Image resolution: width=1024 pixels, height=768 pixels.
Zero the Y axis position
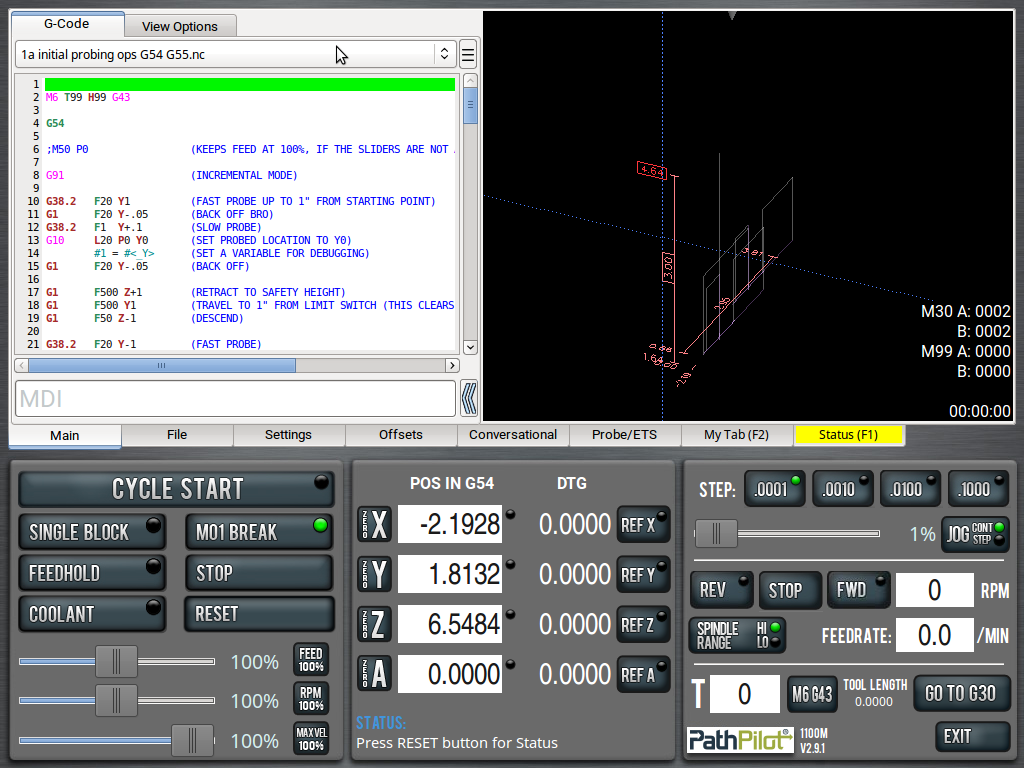[374, 574]
